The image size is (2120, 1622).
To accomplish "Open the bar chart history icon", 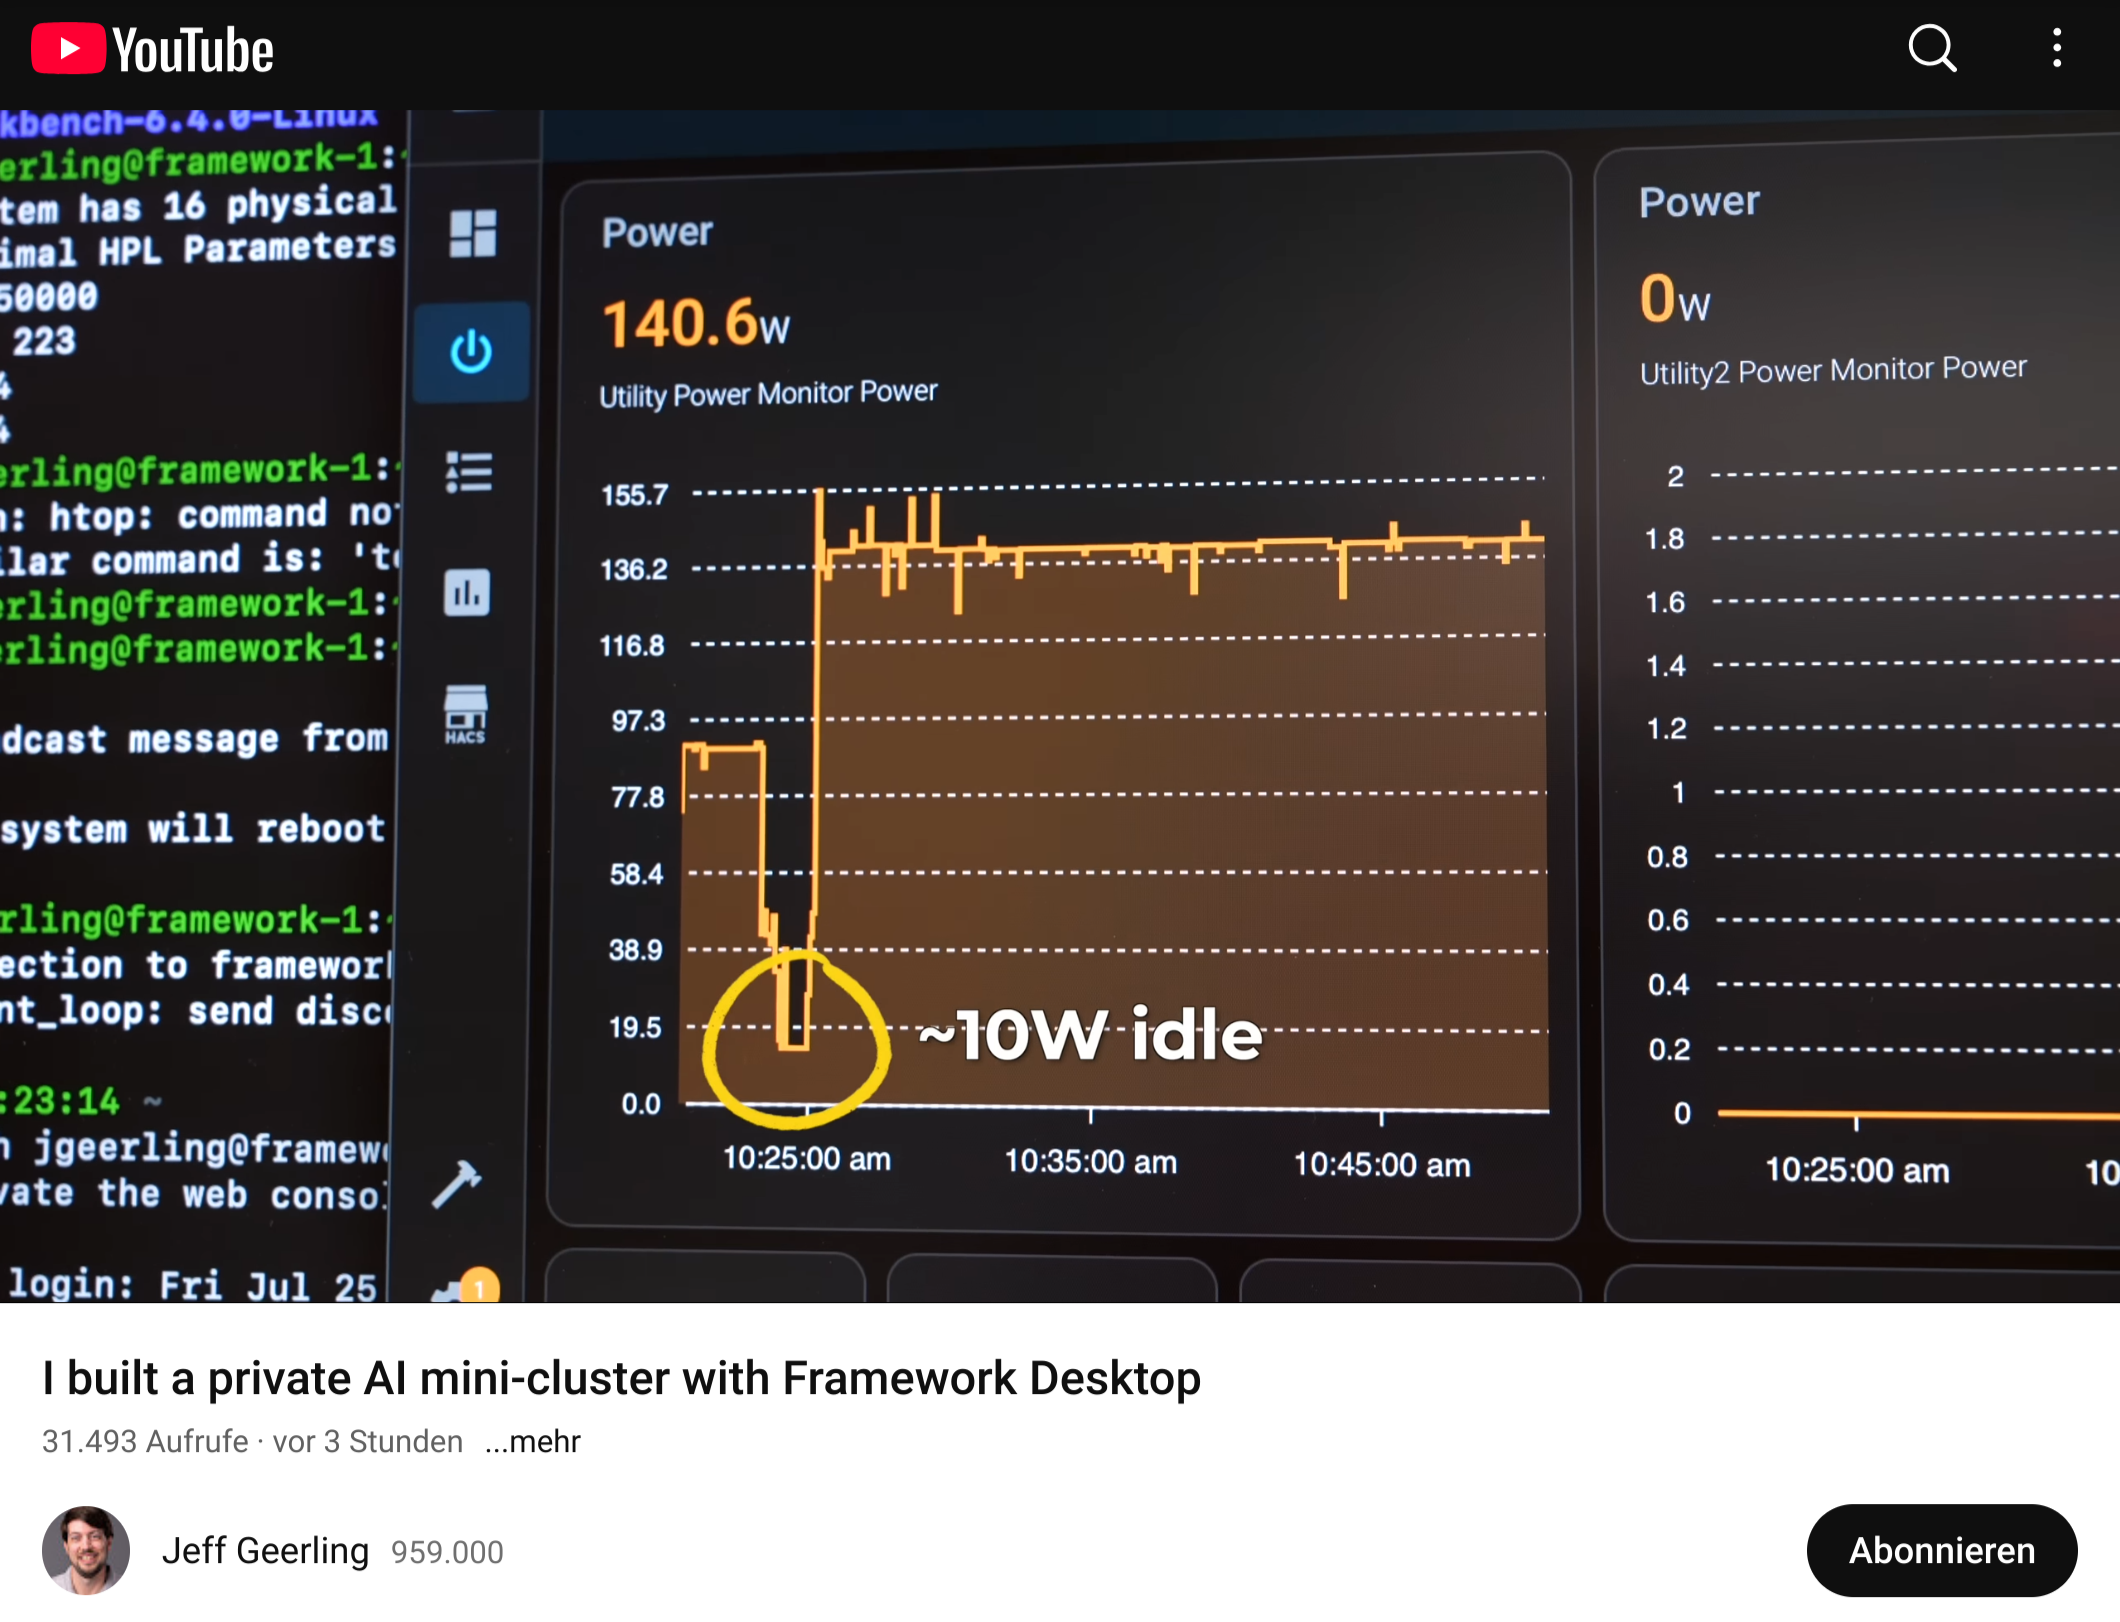I will pyautogui.click(x=467, y=592).
